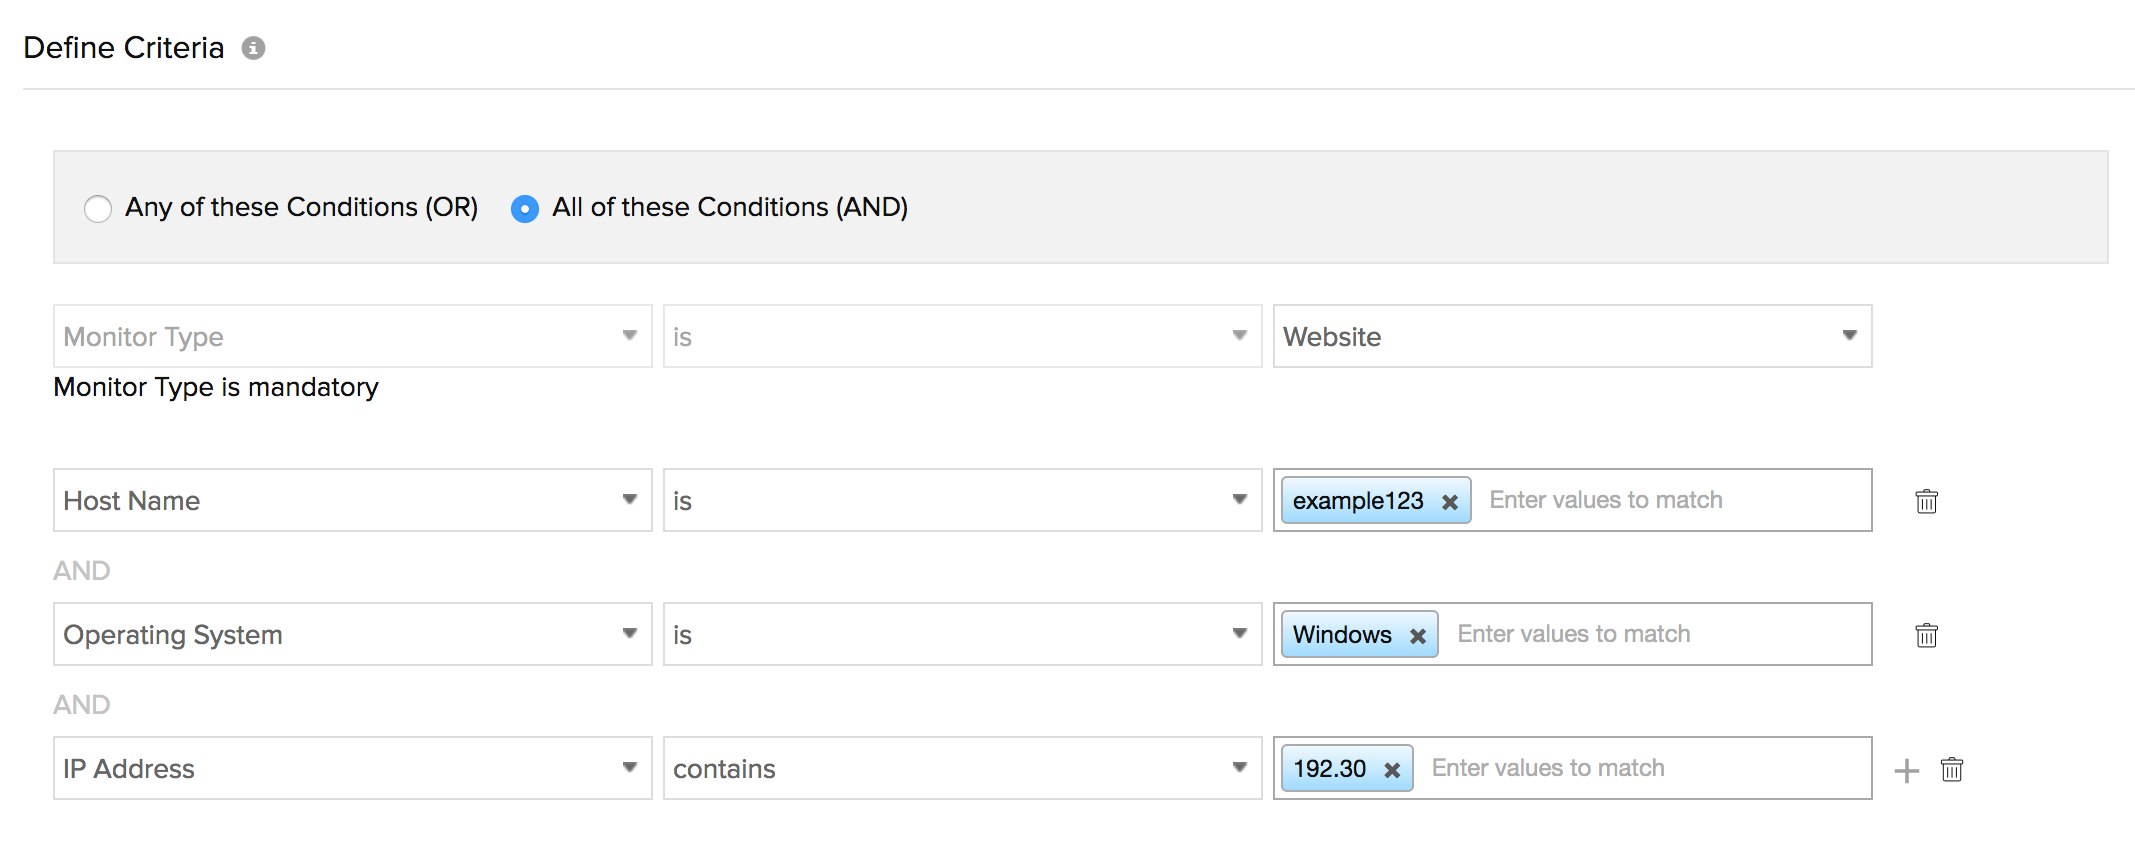This screenshot has width=2135, height=856.
Task: Delete the Host Name condition row
Action: point(1926,501)
